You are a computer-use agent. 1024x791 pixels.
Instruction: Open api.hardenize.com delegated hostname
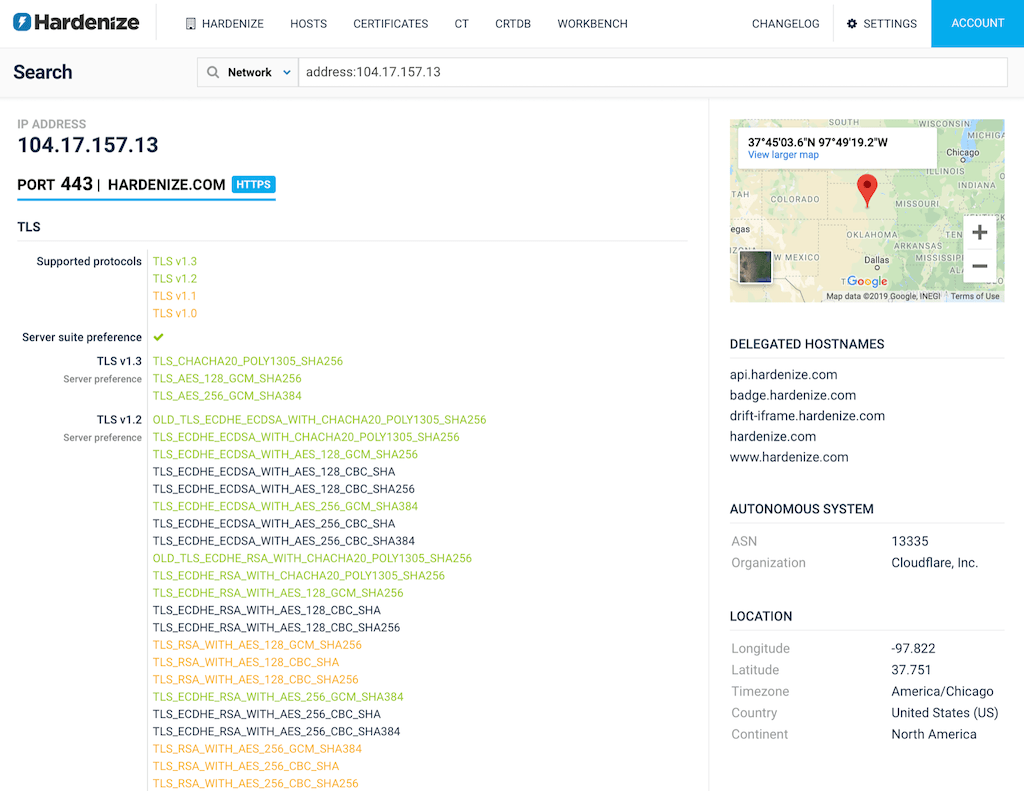(784, 374)
